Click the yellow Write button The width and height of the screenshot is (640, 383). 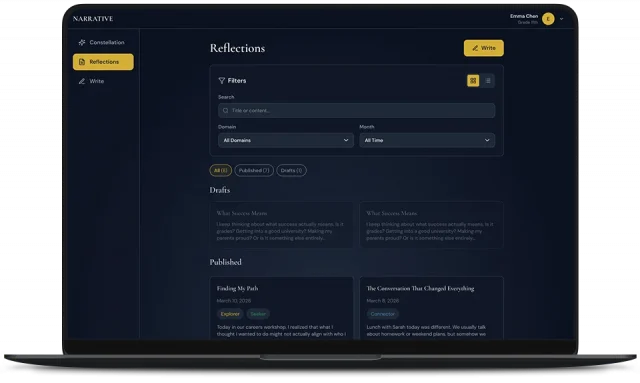point(484,48)
